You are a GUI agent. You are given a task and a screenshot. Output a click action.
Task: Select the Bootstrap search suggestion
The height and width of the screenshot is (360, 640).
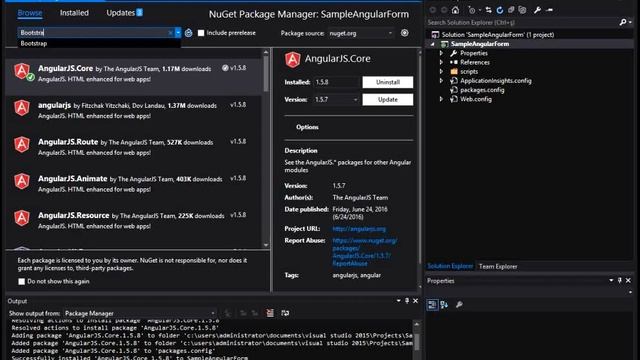(x=99, y=43)
